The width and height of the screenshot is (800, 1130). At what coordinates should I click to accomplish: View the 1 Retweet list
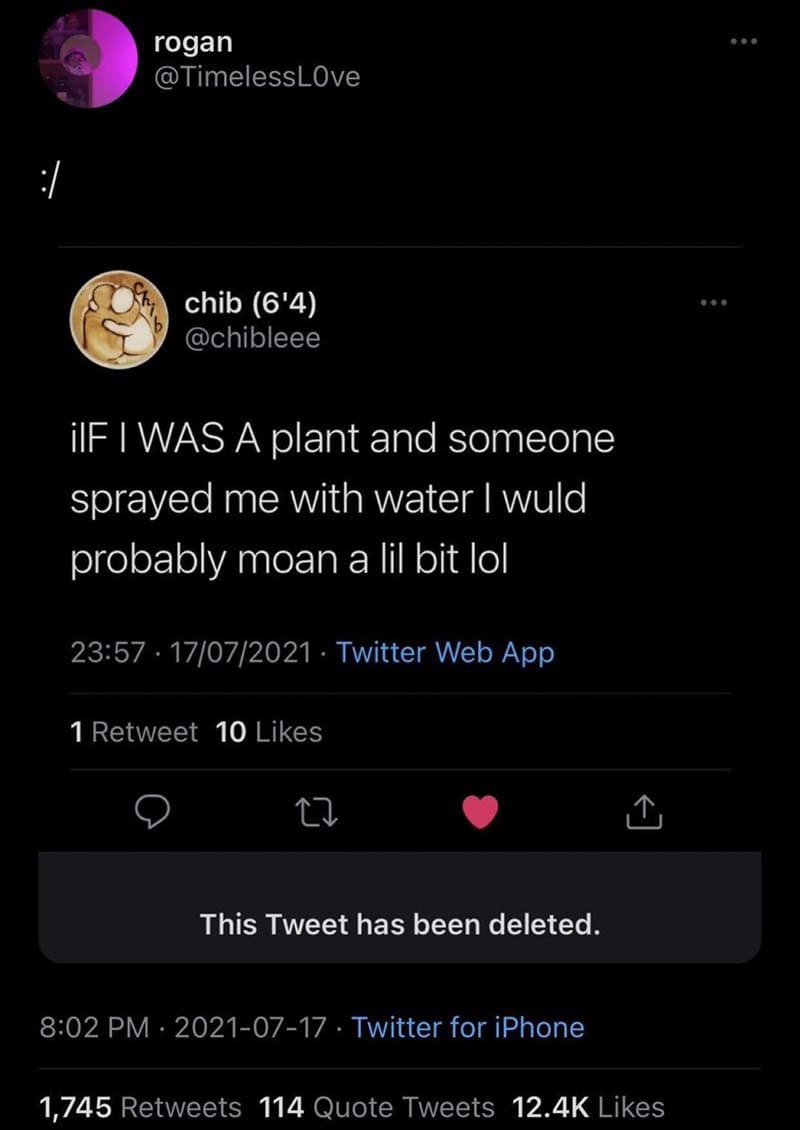pos(134,732)
